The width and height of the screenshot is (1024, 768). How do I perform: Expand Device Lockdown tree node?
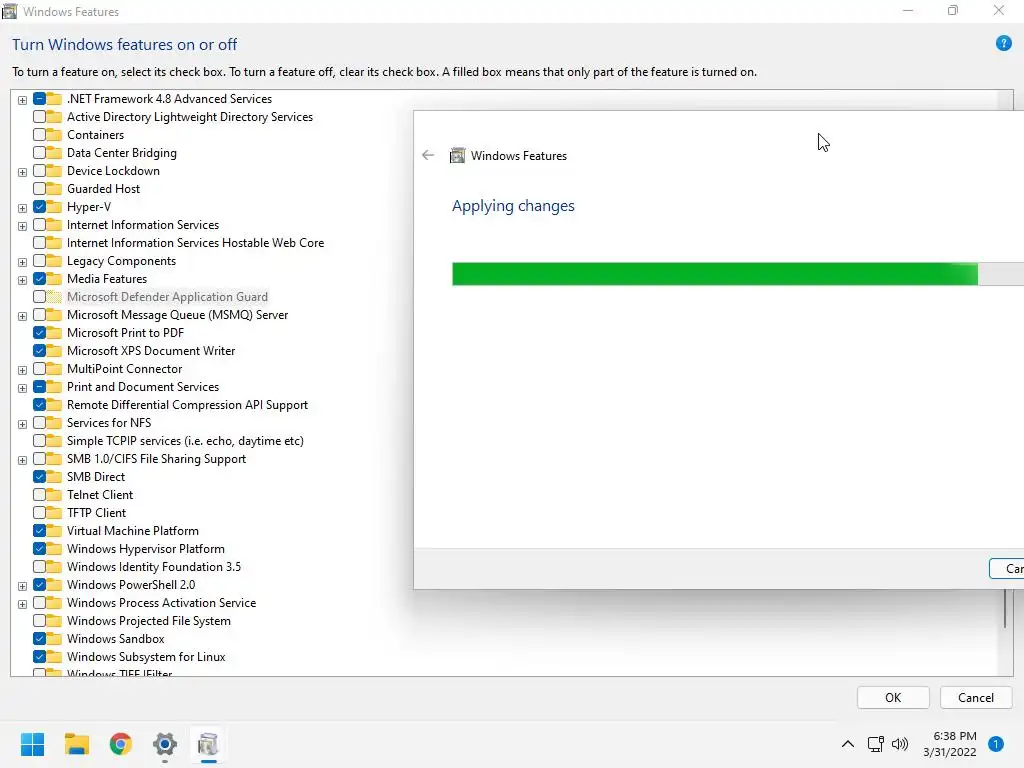tap(22, 172)
